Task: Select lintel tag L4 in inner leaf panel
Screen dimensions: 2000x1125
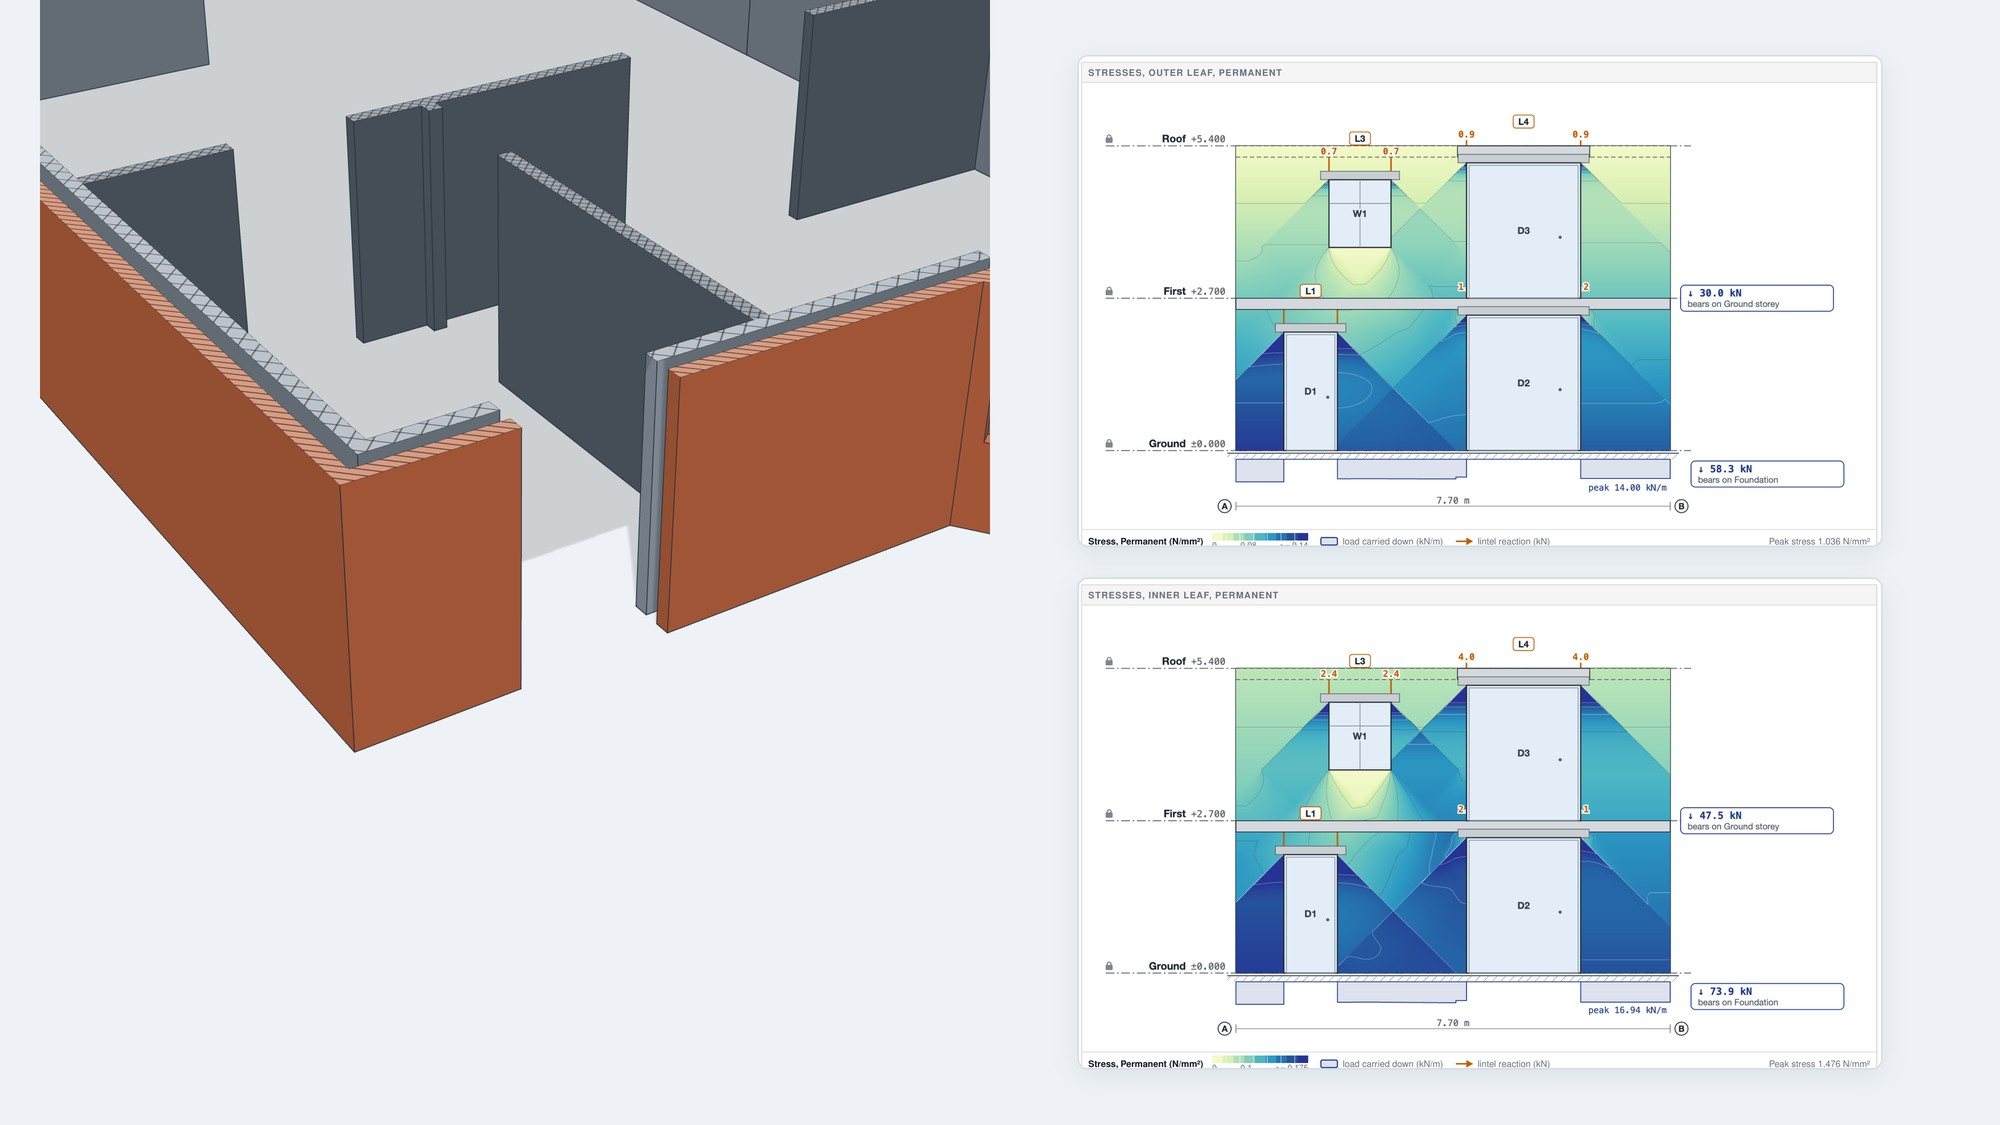Action: coord(1523,644)
